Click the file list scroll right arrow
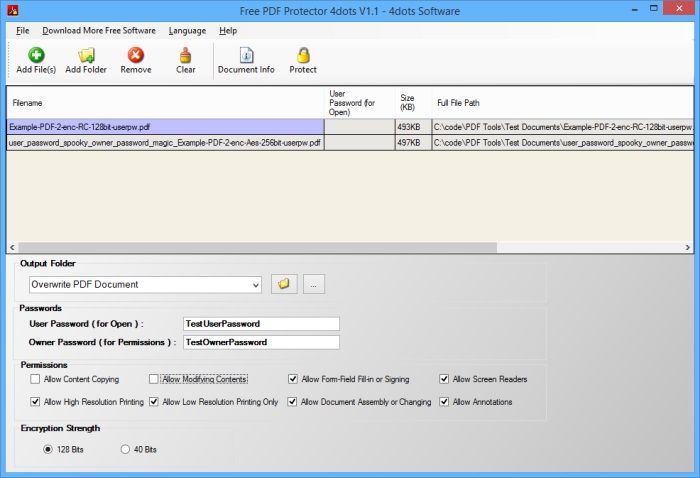 click(x=688, y=247)
